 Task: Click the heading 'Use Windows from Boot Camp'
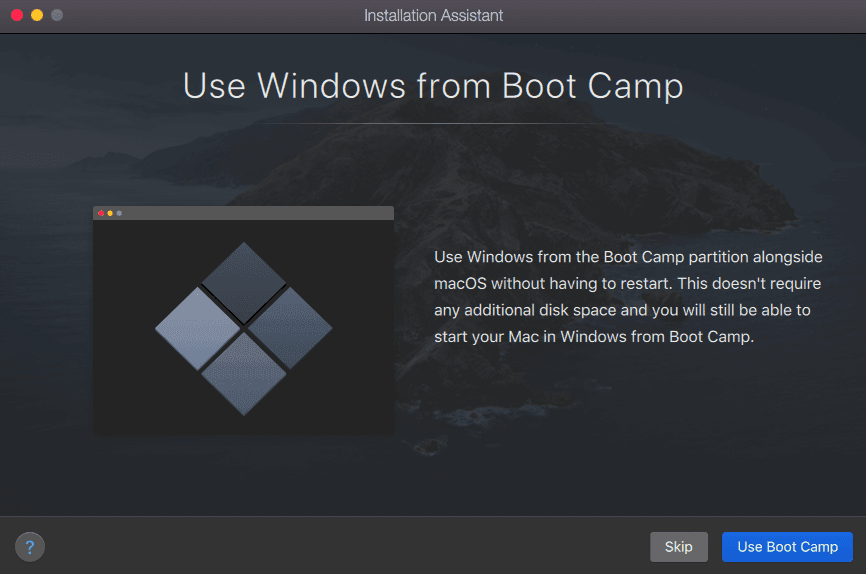[x=433, y=86]
